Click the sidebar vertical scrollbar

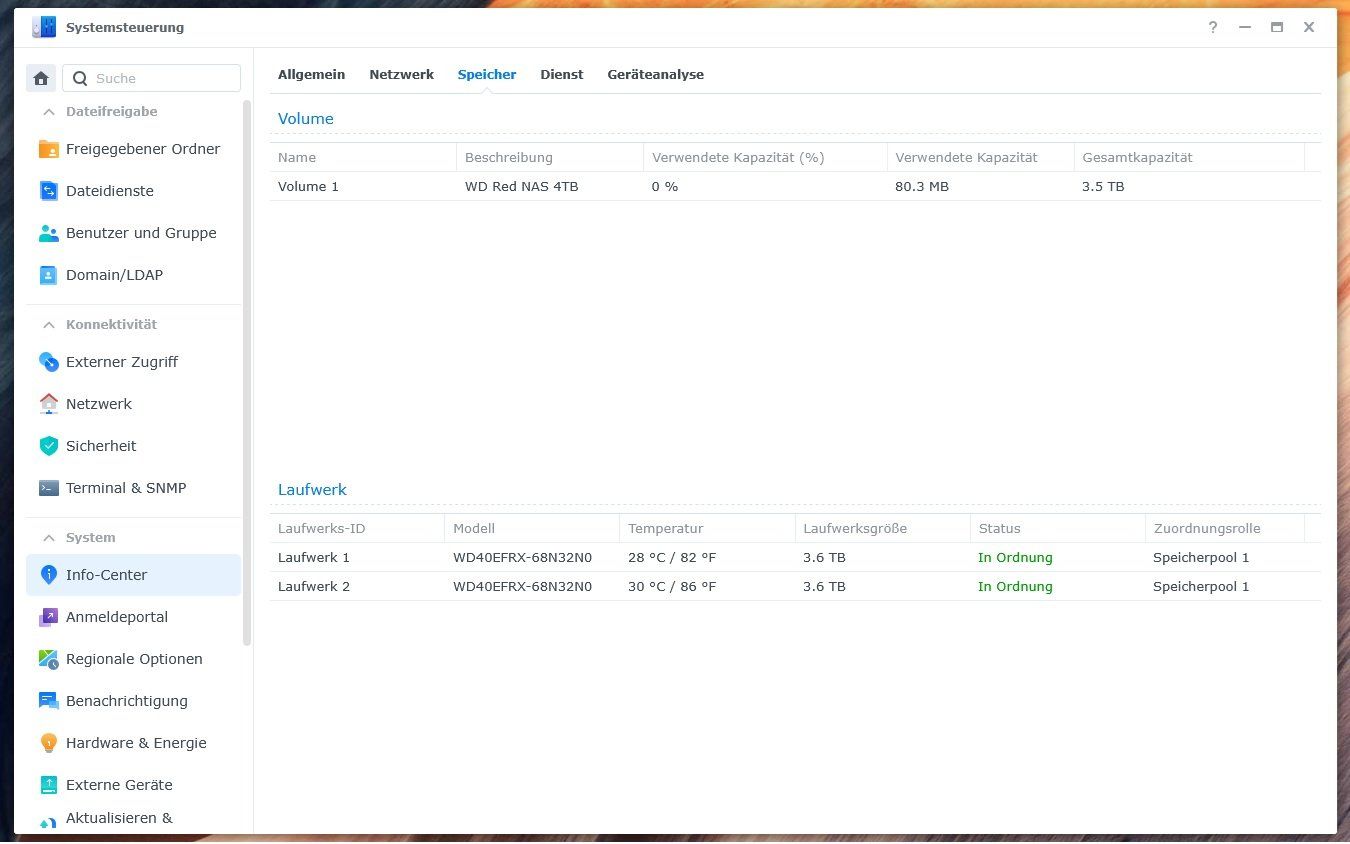247,373
